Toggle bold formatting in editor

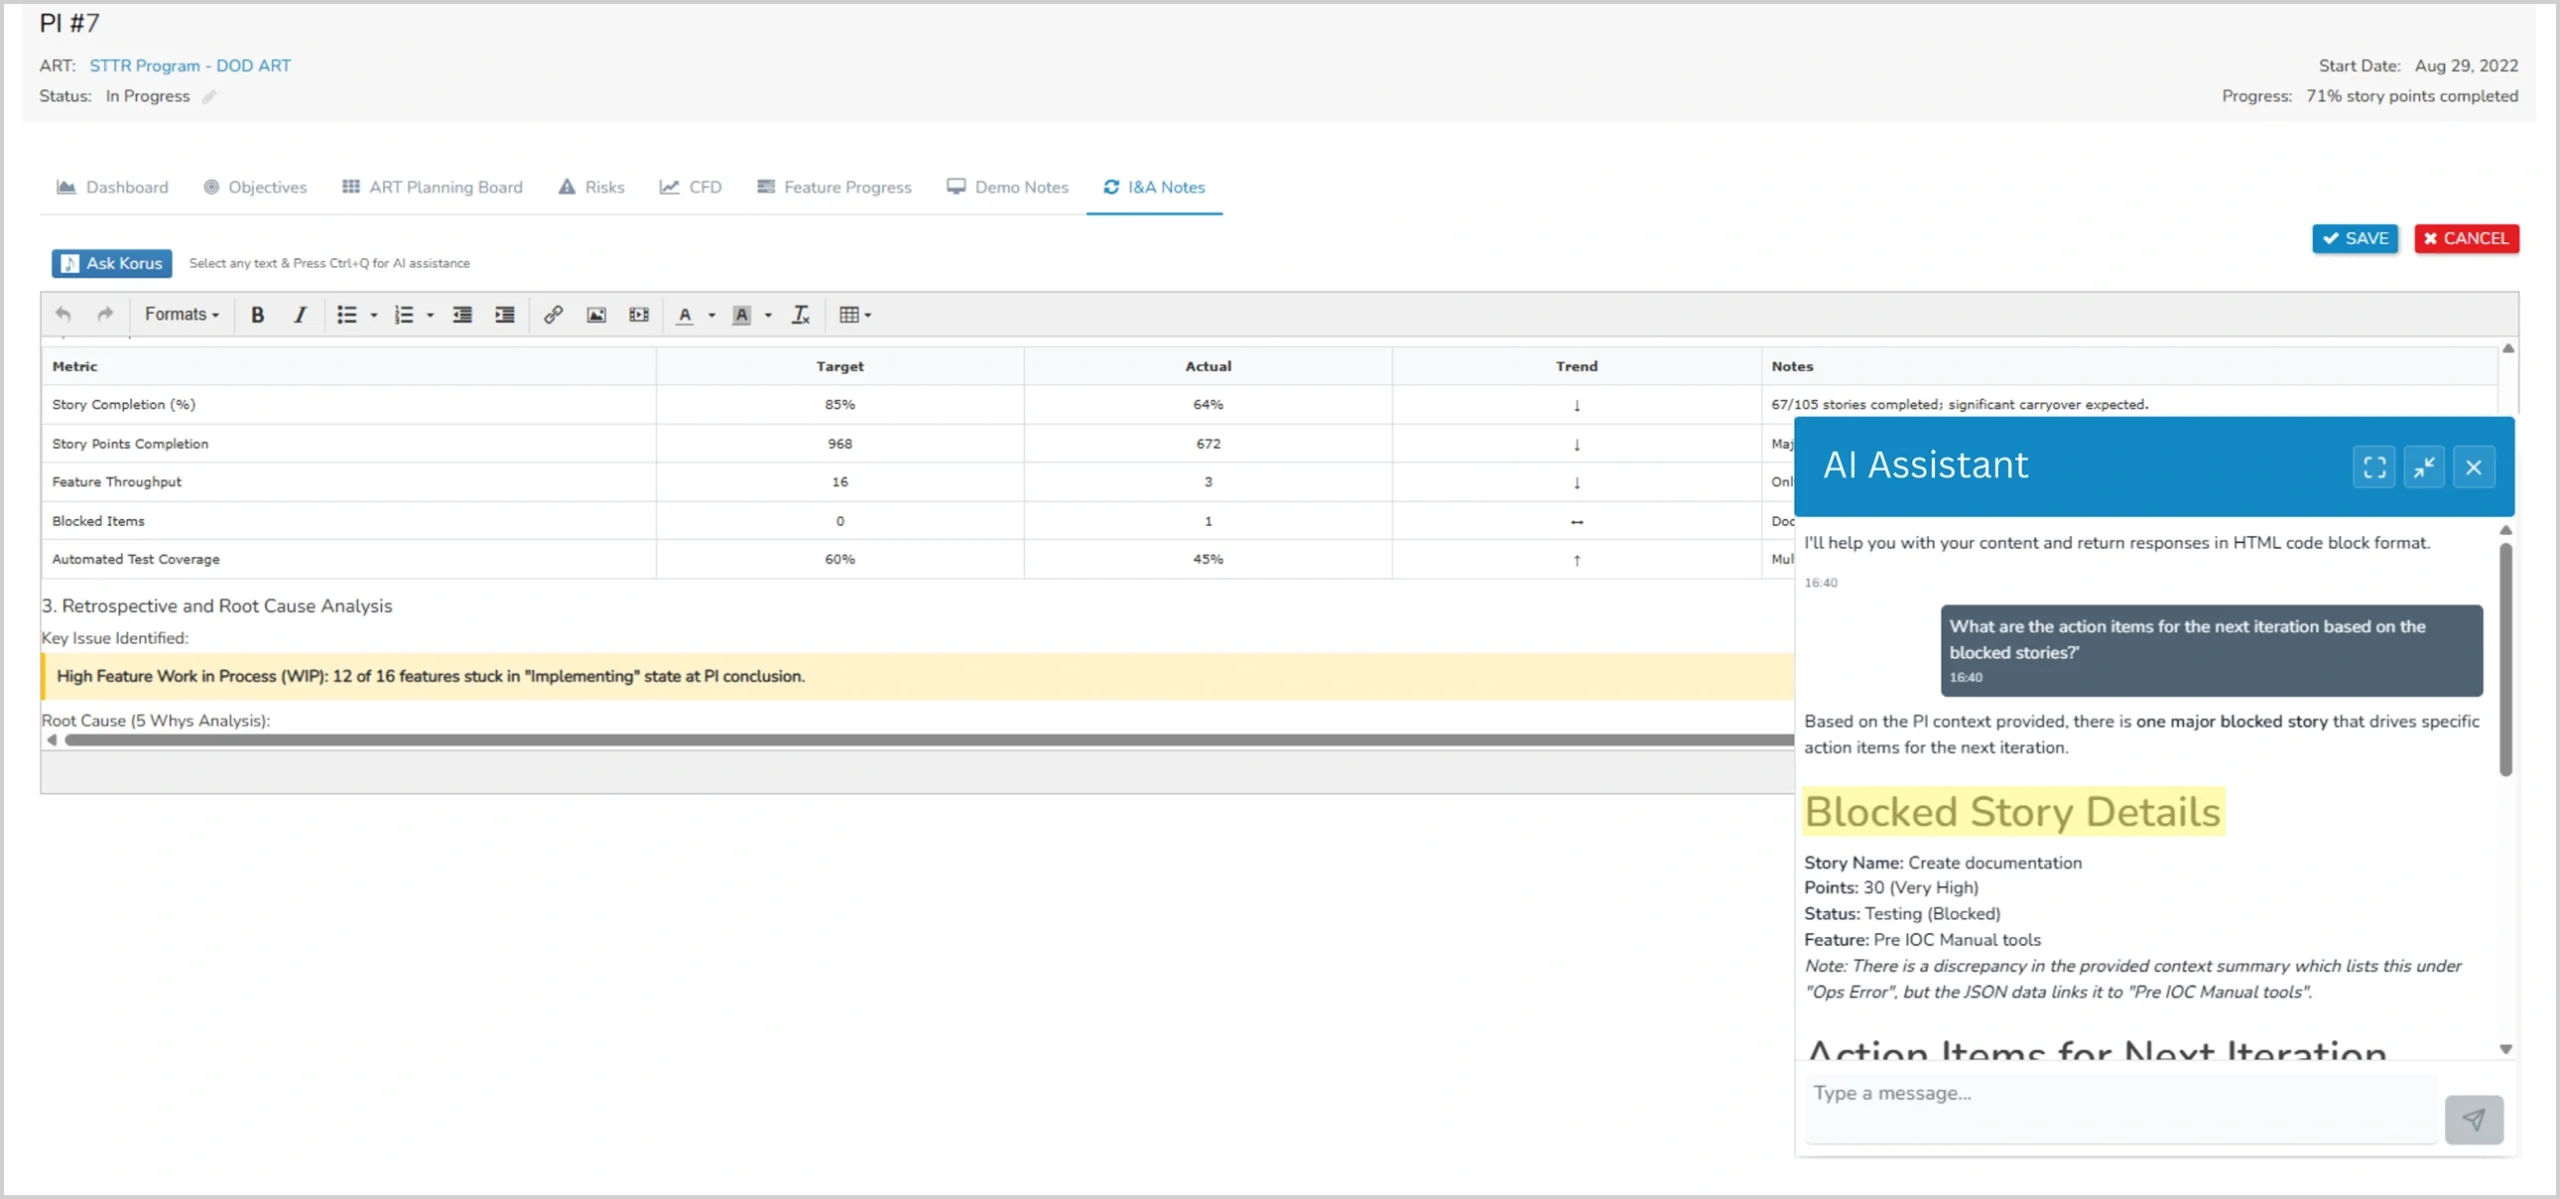pyautogui.click(x=257, y=315)
